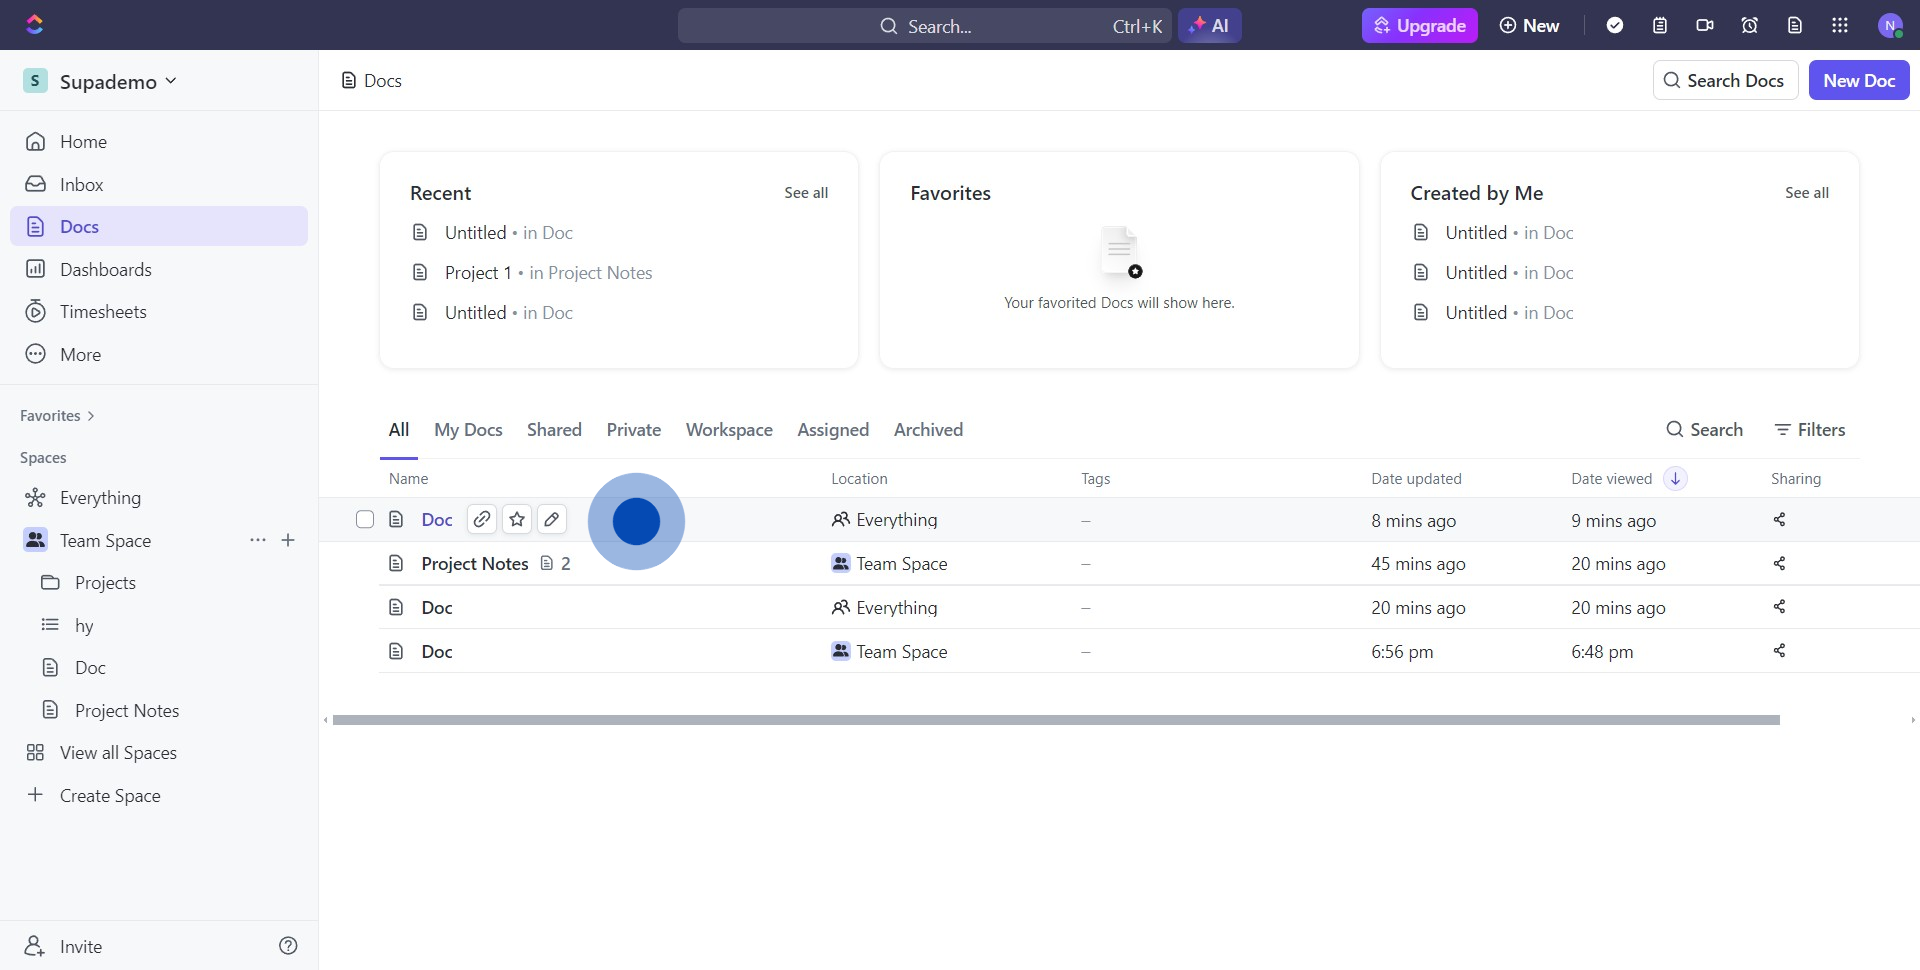Screen dimensions: 1920x970
Task: Open Team Space ellipsis options menu
Action: point(258,540)
